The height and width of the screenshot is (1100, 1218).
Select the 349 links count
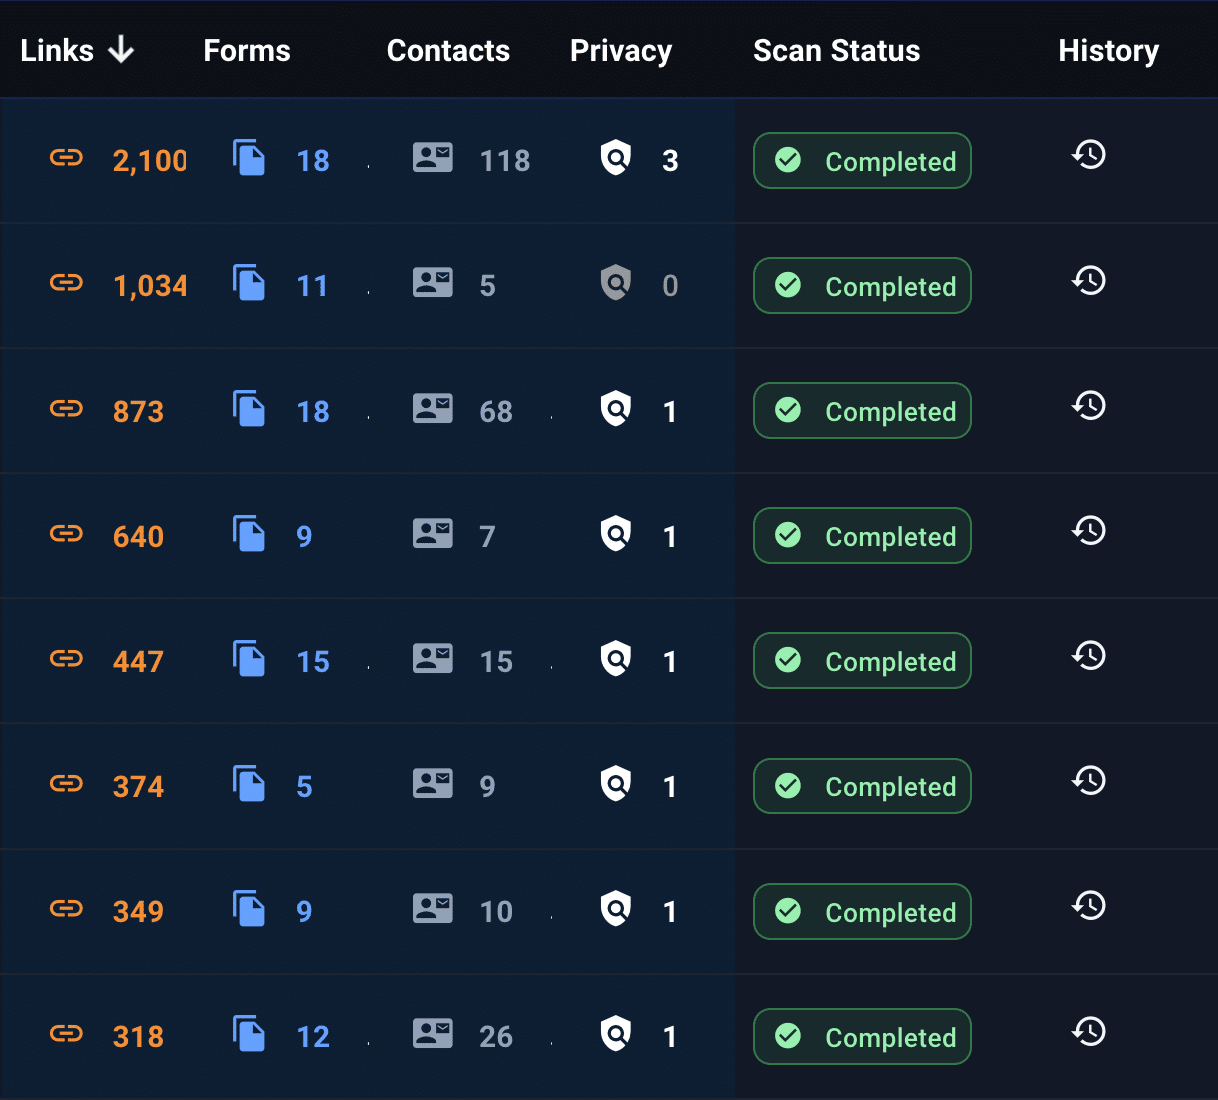[x=138, y=912]
